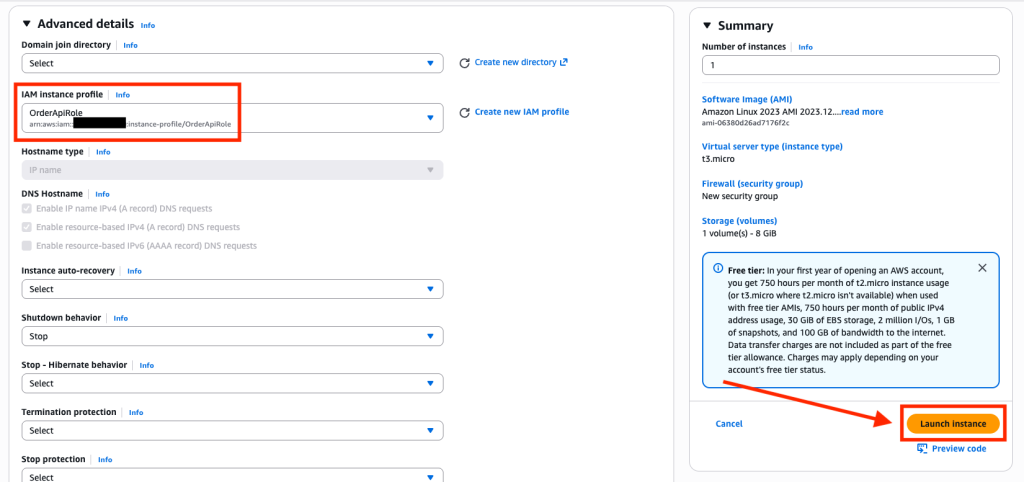This screenshot has width=1024, height=482.
Task: Click the New security group text
Action: [740, 196]
